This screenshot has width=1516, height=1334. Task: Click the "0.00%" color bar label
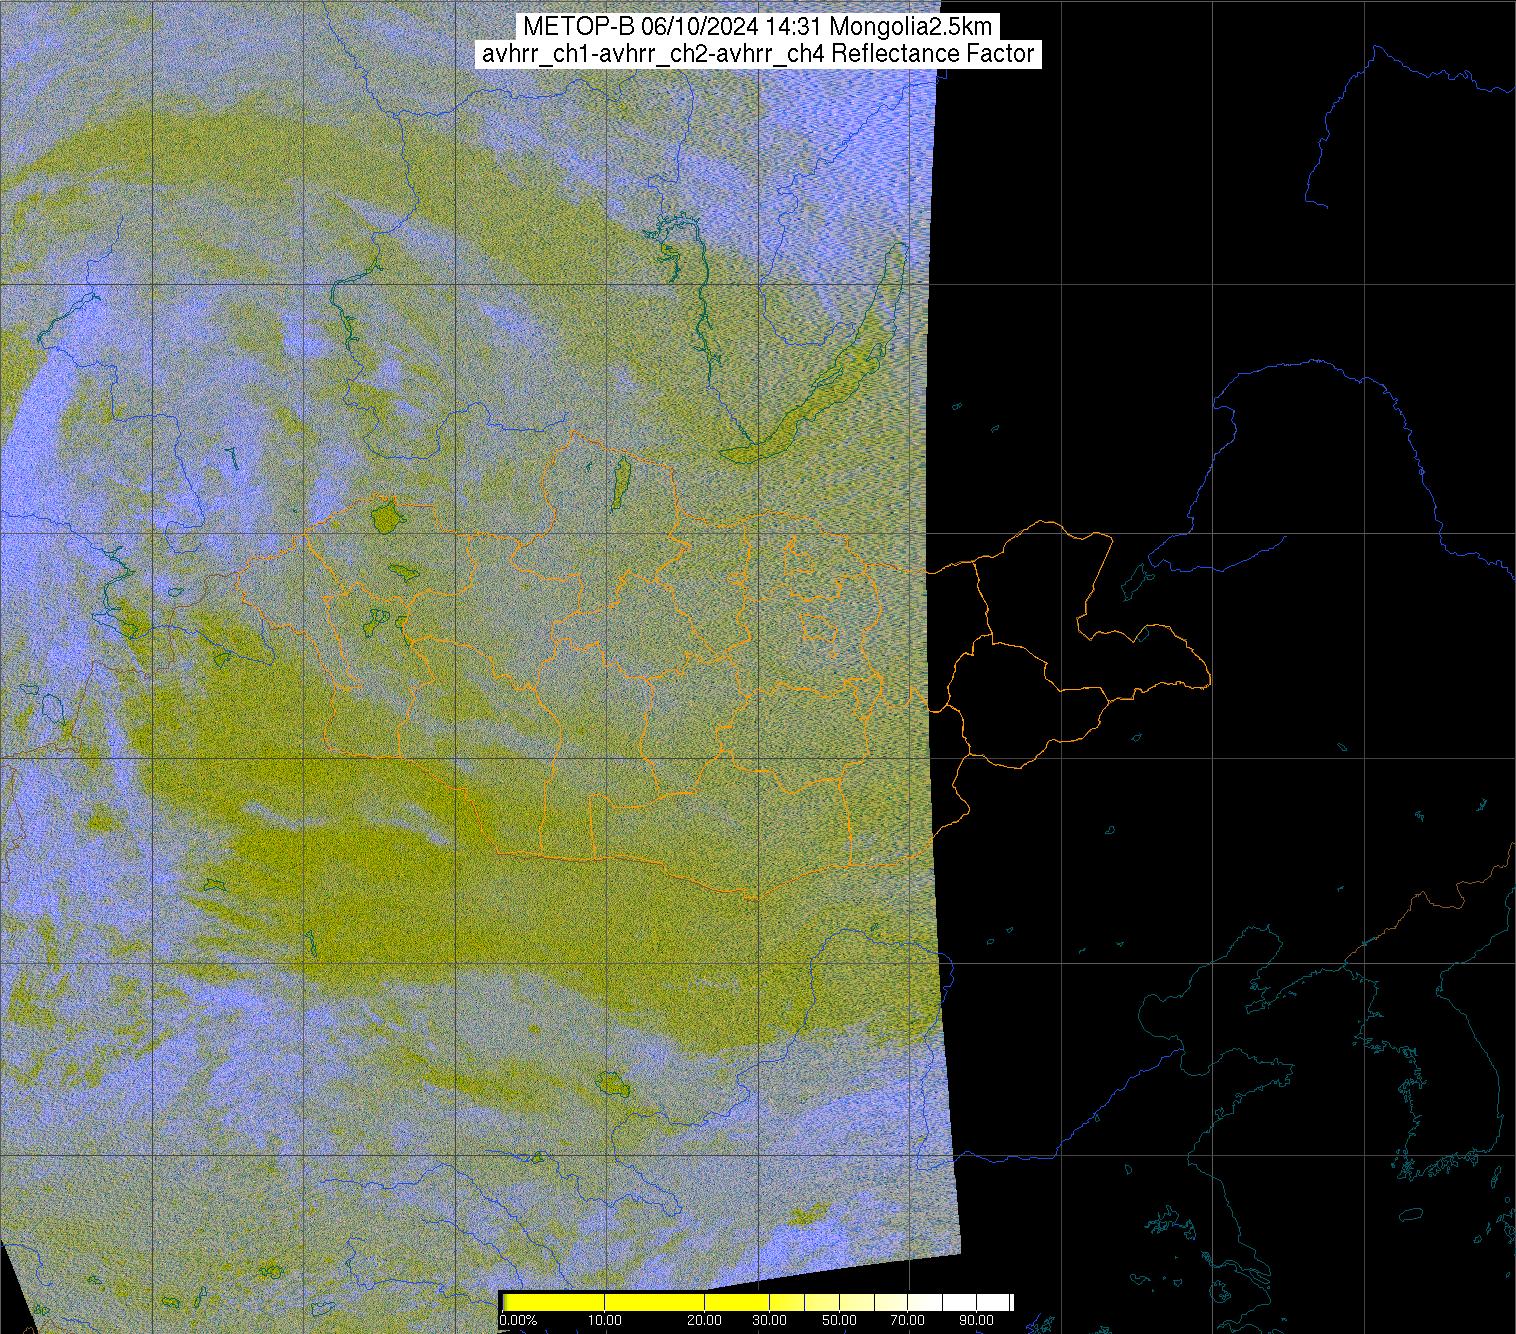[517, 1321]
